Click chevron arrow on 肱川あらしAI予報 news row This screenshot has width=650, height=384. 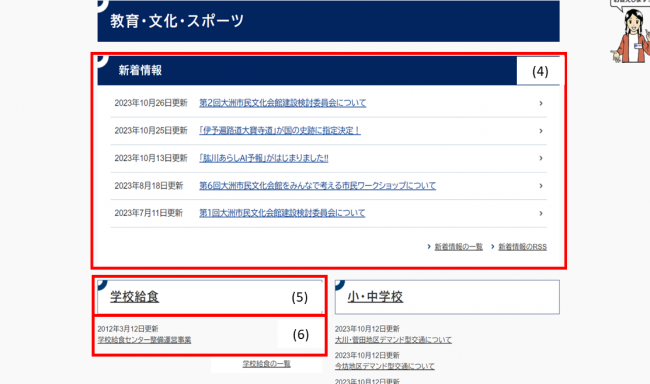click(541, 158)
